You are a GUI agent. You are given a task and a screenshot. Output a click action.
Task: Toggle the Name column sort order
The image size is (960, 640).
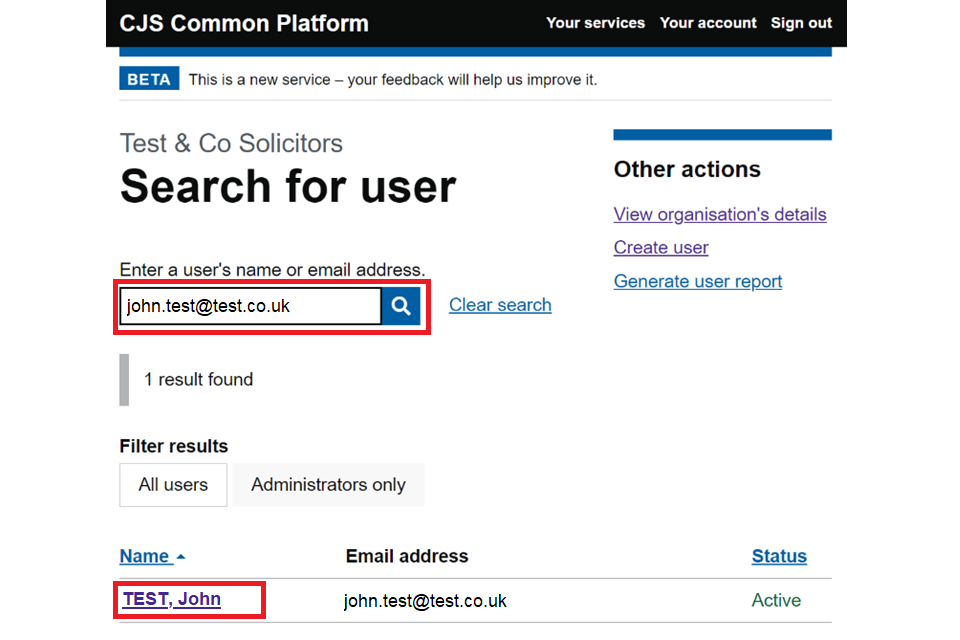click(145, 556)
